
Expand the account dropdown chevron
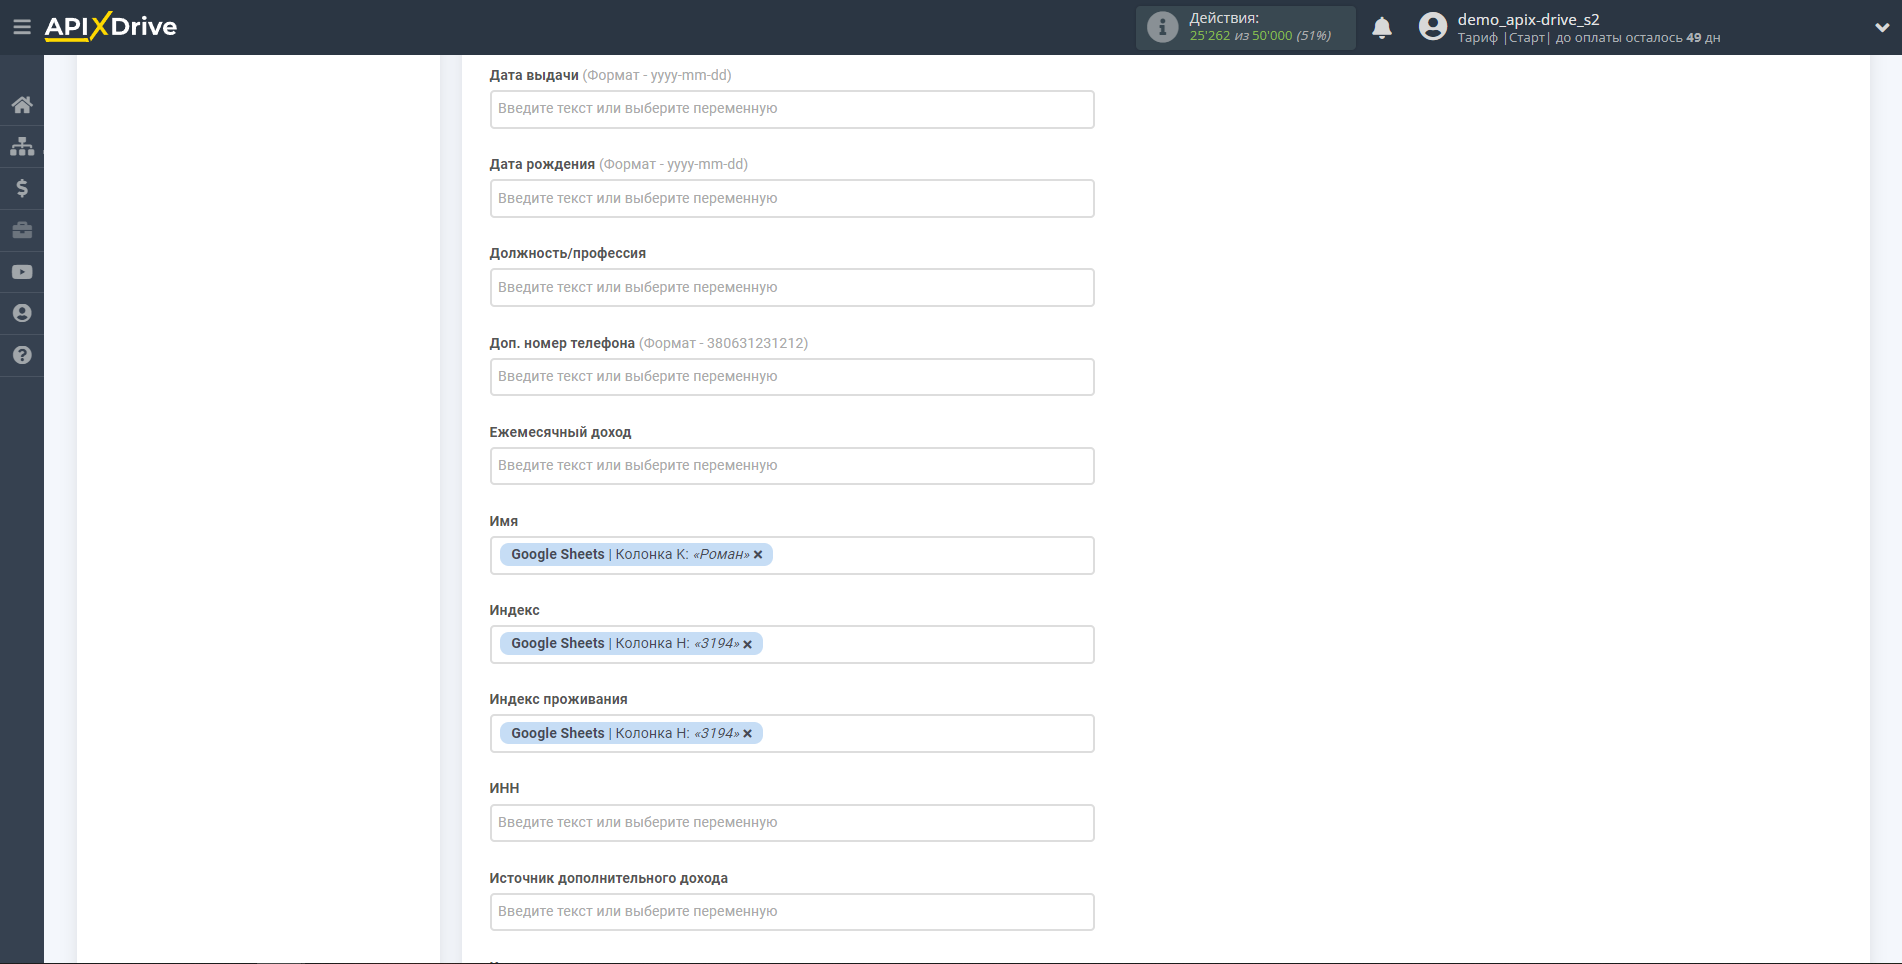[1882, 28]
